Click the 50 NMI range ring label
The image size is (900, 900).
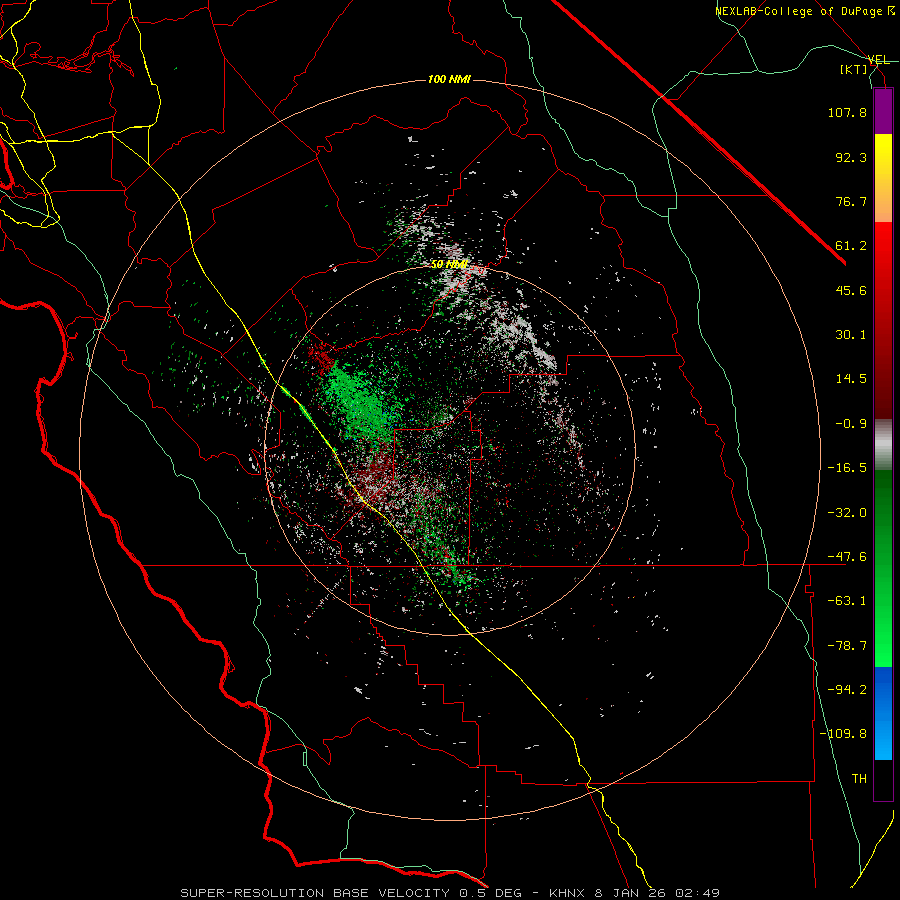449,265
